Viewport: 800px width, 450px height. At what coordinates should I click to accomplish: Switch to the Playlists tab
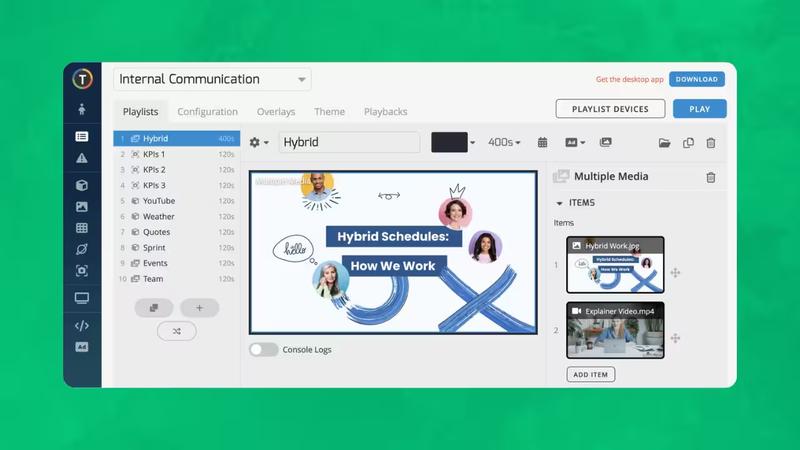(x=140, y=111)
